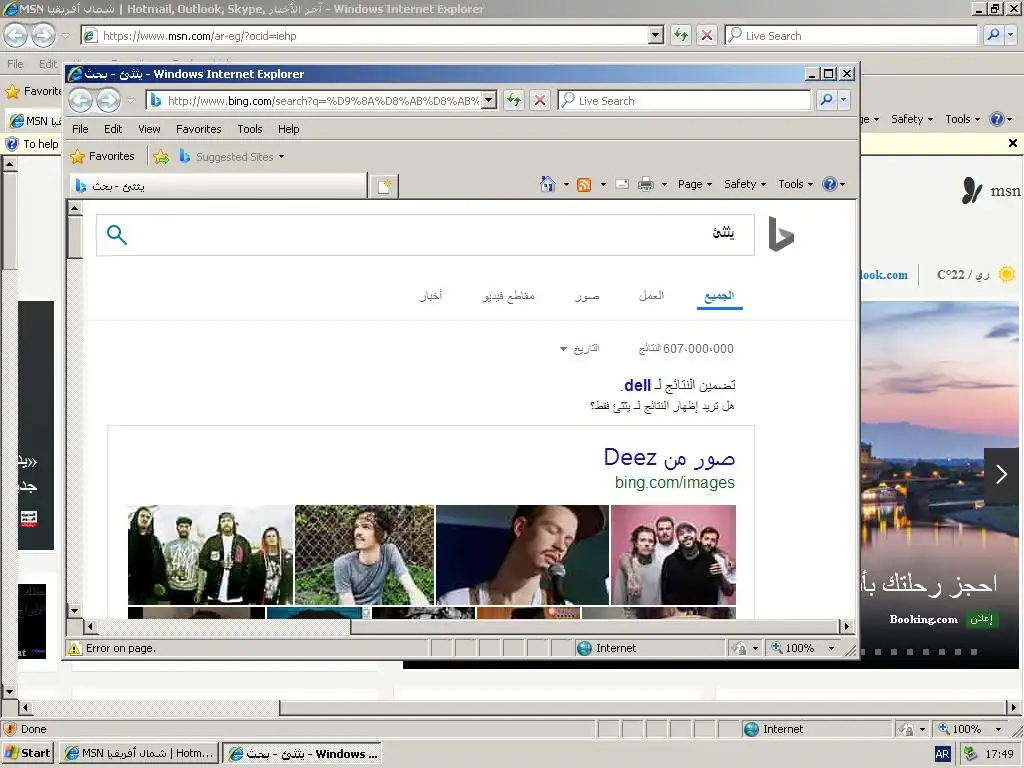
Task: Open zoom level dropdown in Bing window
Action: click(831, 648)
